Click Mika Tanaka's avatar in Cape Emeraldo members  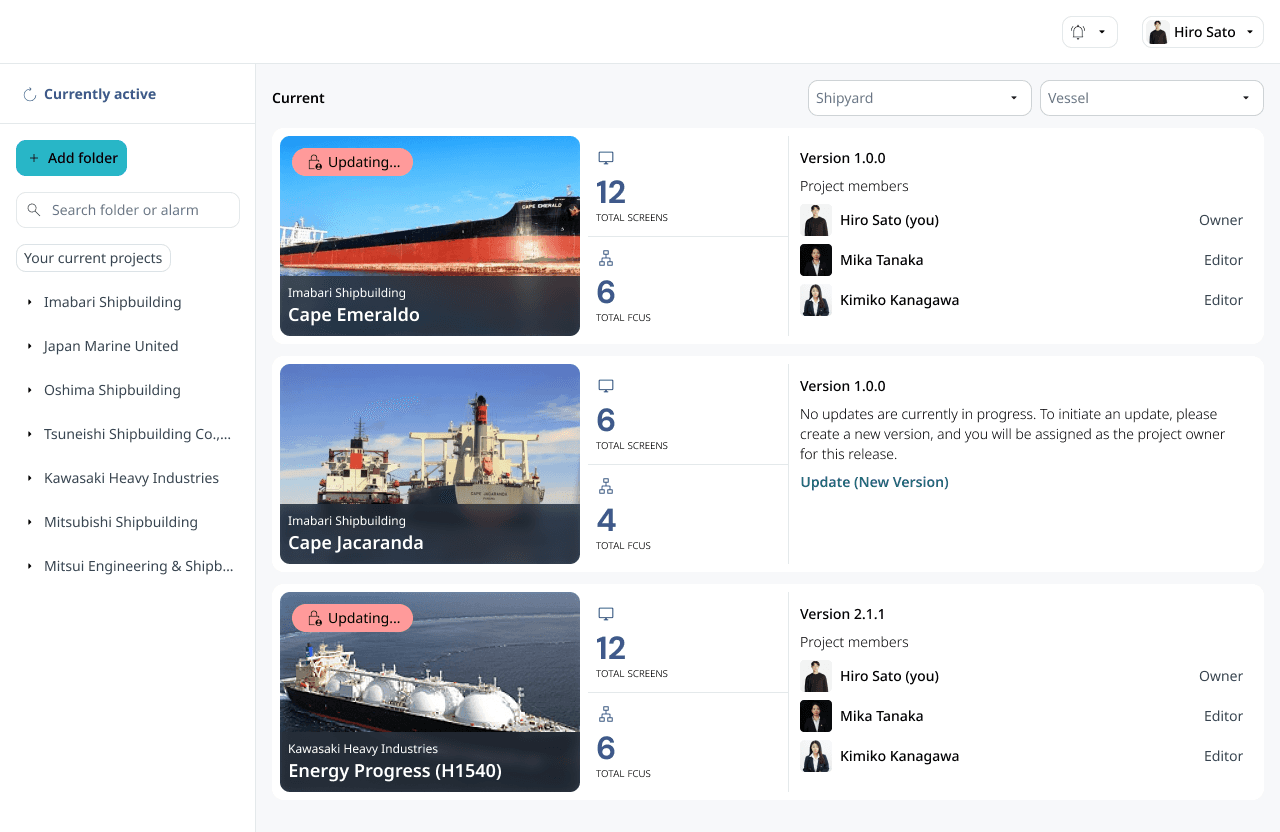tap(816, 260)
